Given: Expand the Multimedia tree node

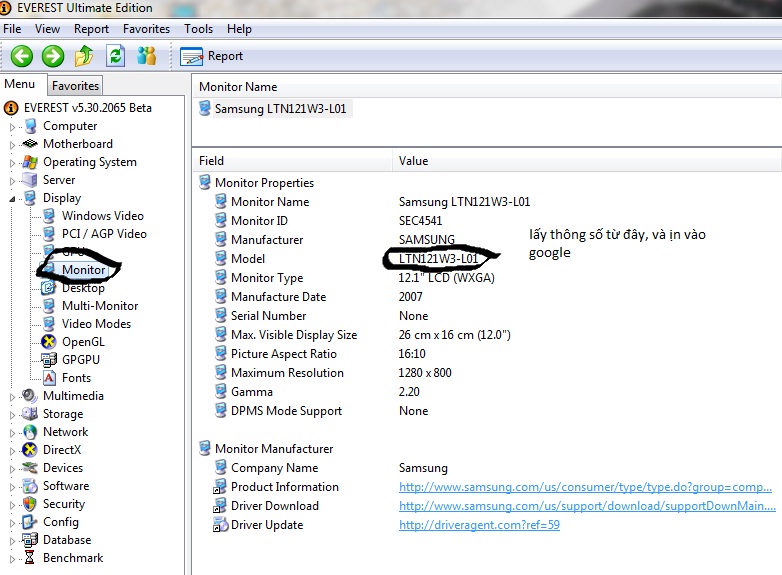Looking at the screenshot, I should click(x=13, y=397).
